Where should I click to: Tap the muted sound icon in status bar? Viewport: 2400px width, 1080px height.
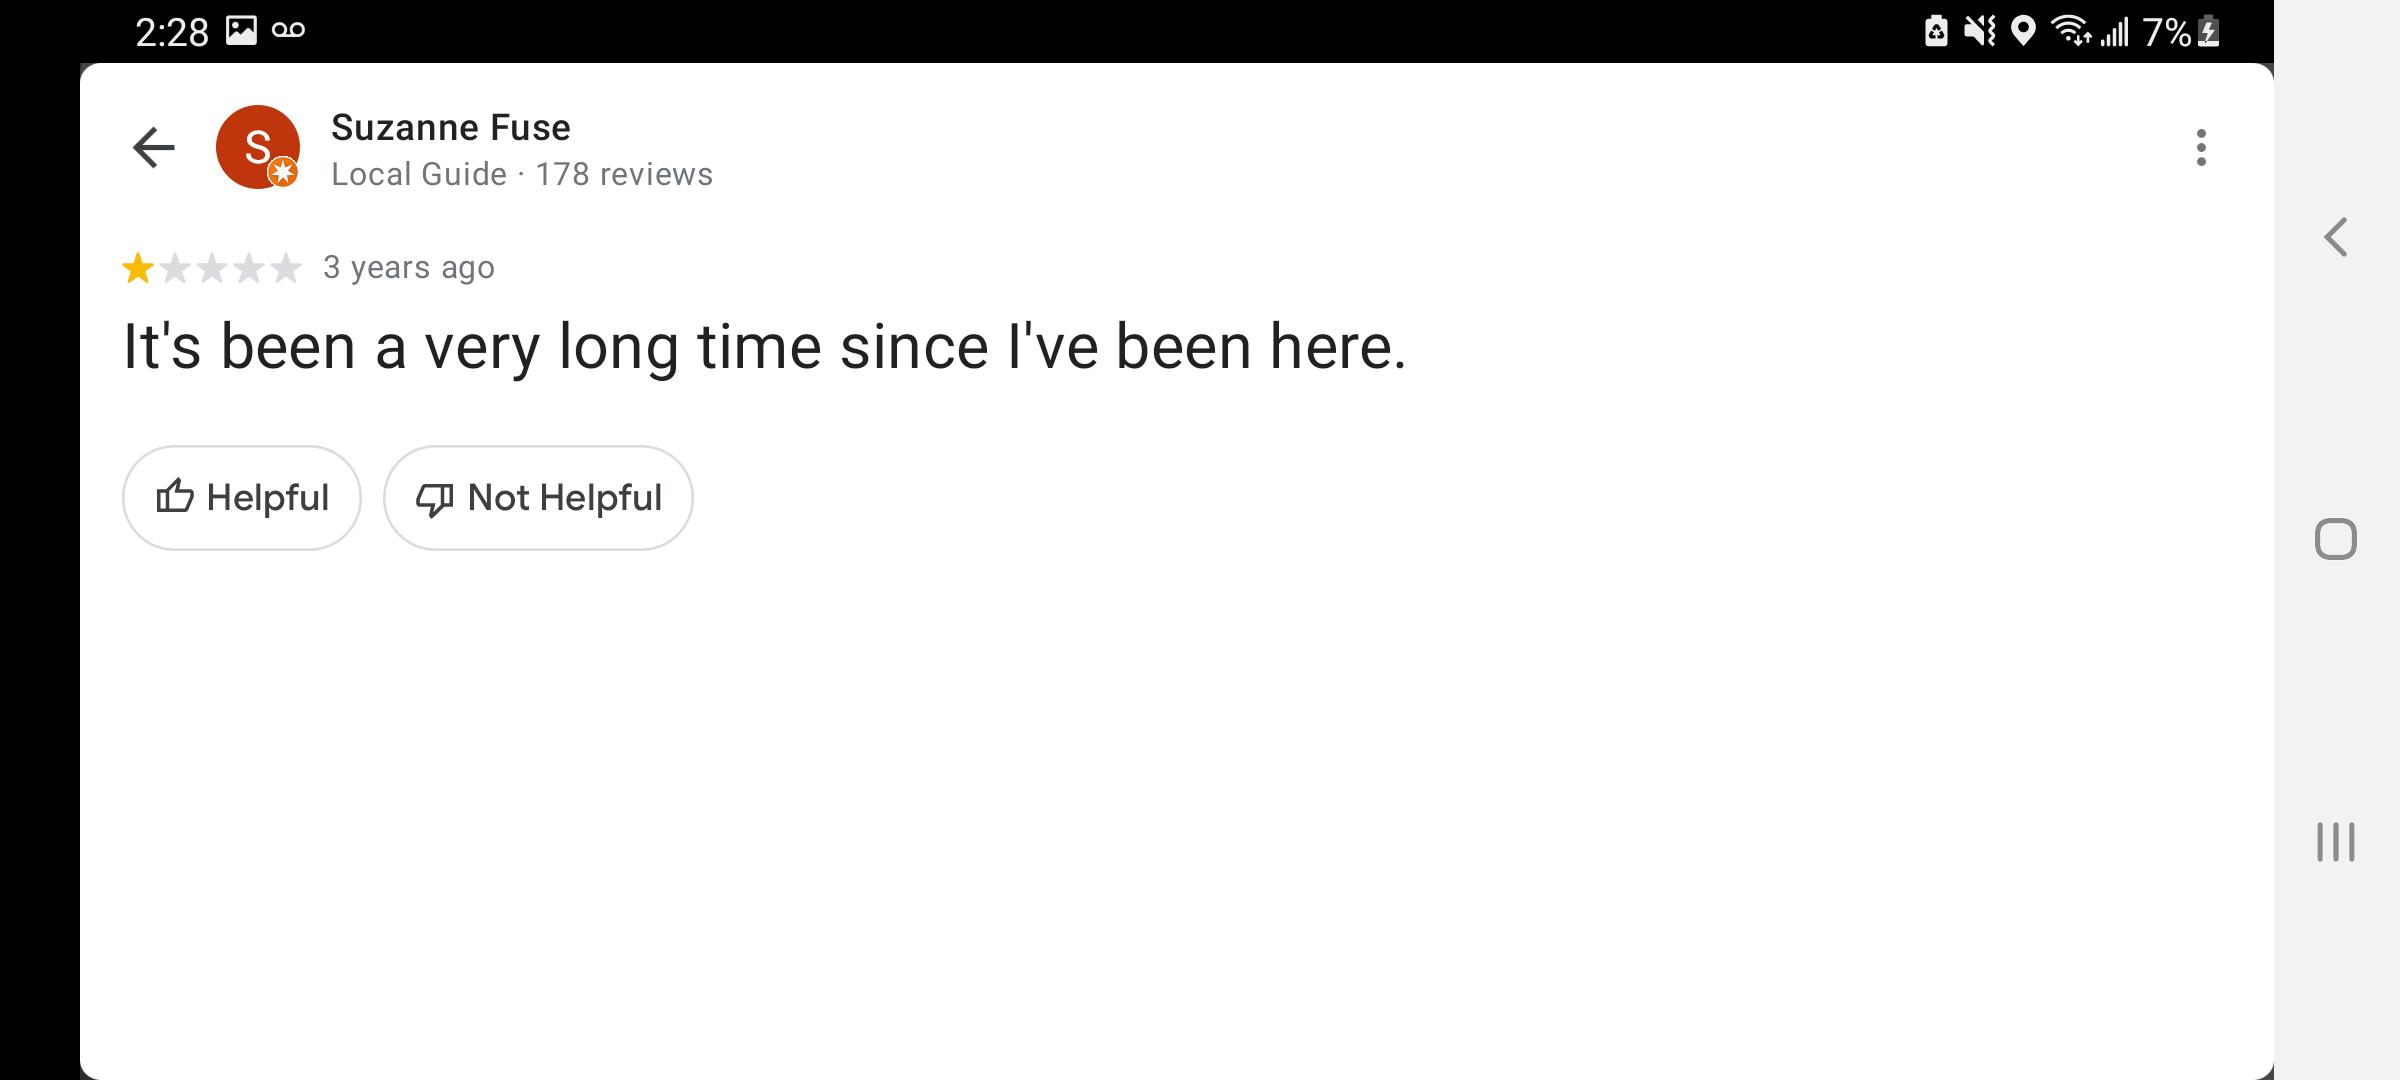click(1979, 32)
